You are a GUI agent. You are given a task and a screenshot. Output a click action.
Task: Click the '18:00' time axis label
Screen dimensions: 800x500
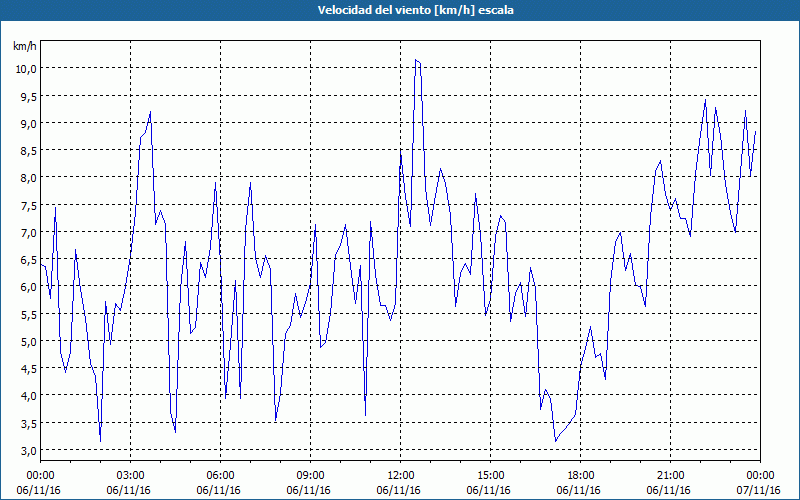[581, 476]
